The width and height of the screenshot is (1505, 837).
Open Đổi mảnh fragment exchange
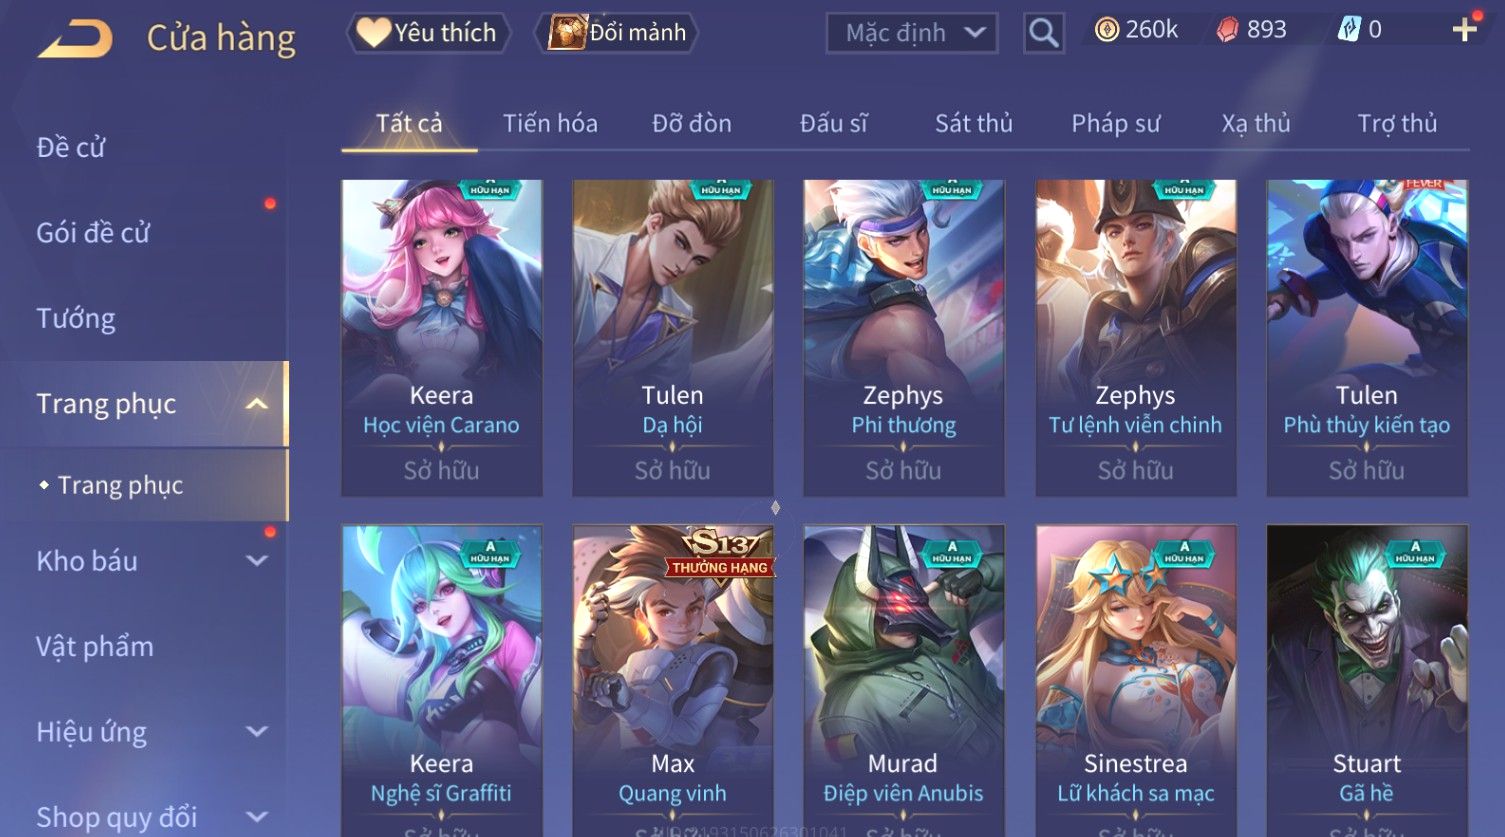click(x=616, y=33)
